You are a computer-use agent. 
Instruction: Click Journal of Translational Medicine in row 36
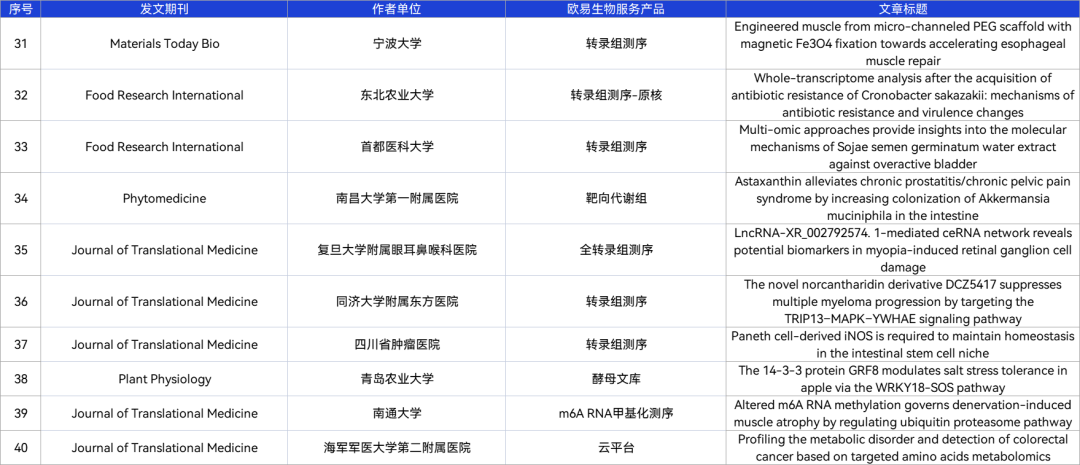165,302
